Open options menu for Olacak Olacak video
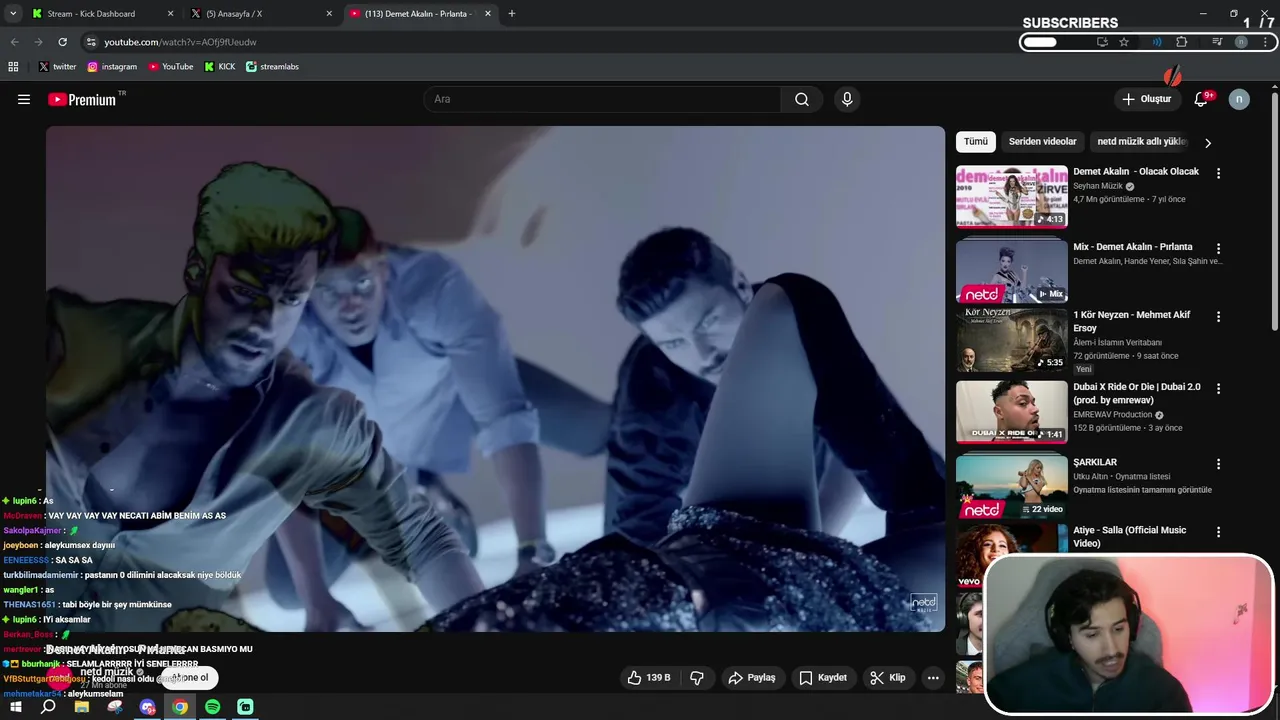The height and width of the screenshot is (720, 1280). click(x=1218, y=173)
